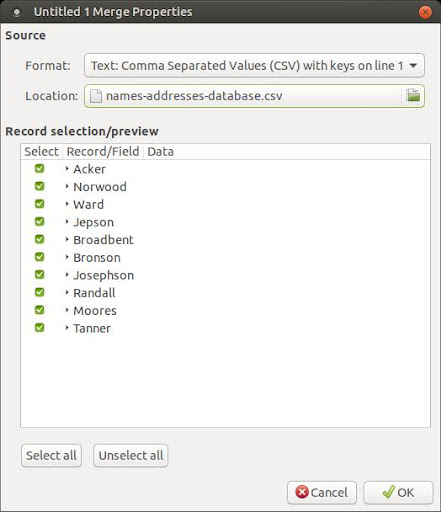Close the Merge Properties dialog
441x512 pixels.
(x=425, y=12)
